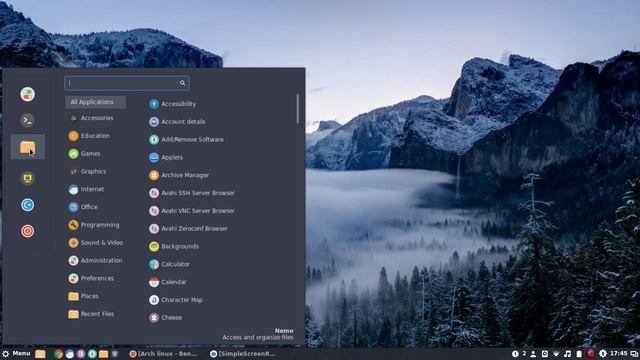This screenshot has height=360, width=640.
Task: Click the teal round launcher on the panel
Action: point(92,354)
